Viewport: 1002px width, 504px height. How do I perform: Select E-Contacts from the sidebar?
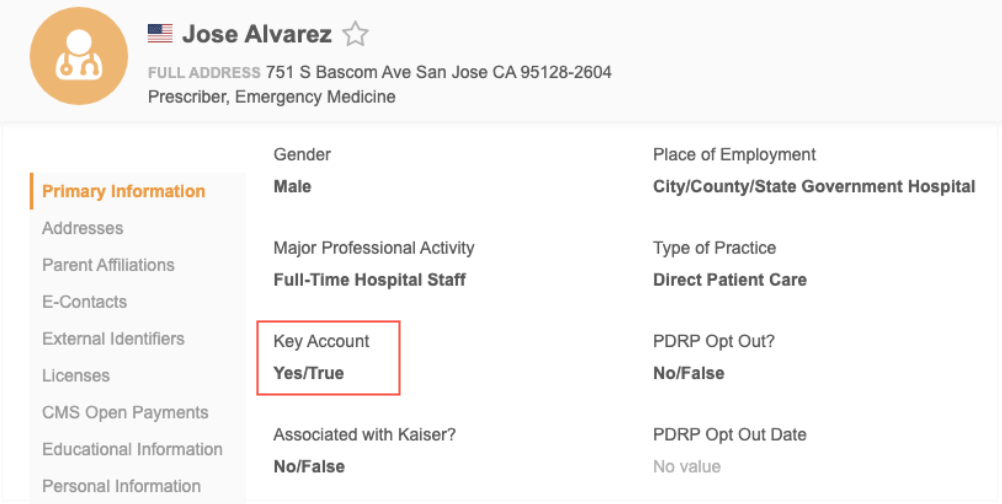84,302
